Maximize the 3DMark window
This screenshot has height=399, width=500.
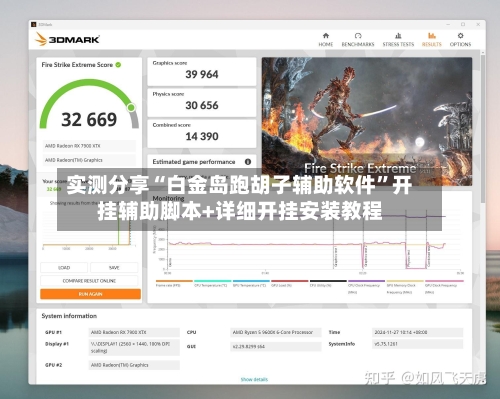click(x=463, y=24)
